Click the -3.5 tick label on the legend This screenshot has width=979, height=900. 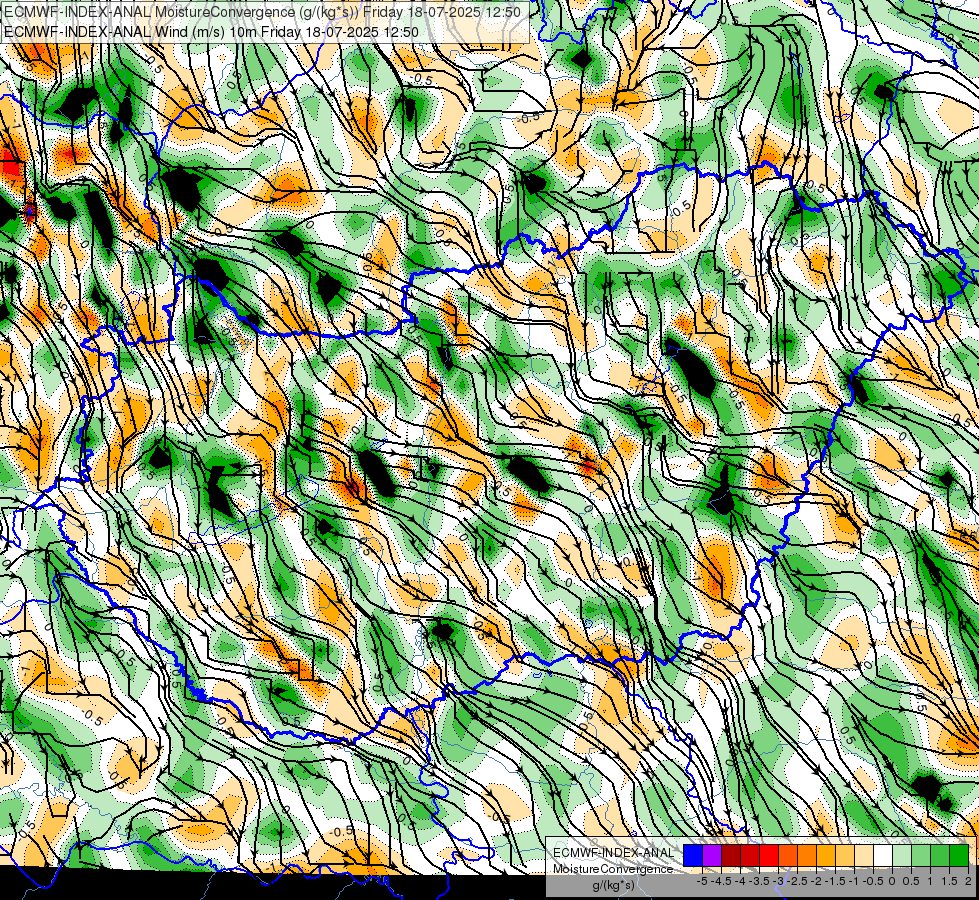point(759,881)
